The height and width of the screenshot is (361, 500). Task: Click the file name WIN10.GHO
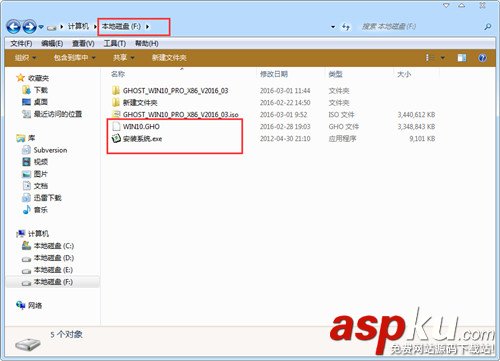tap(141, 126)
